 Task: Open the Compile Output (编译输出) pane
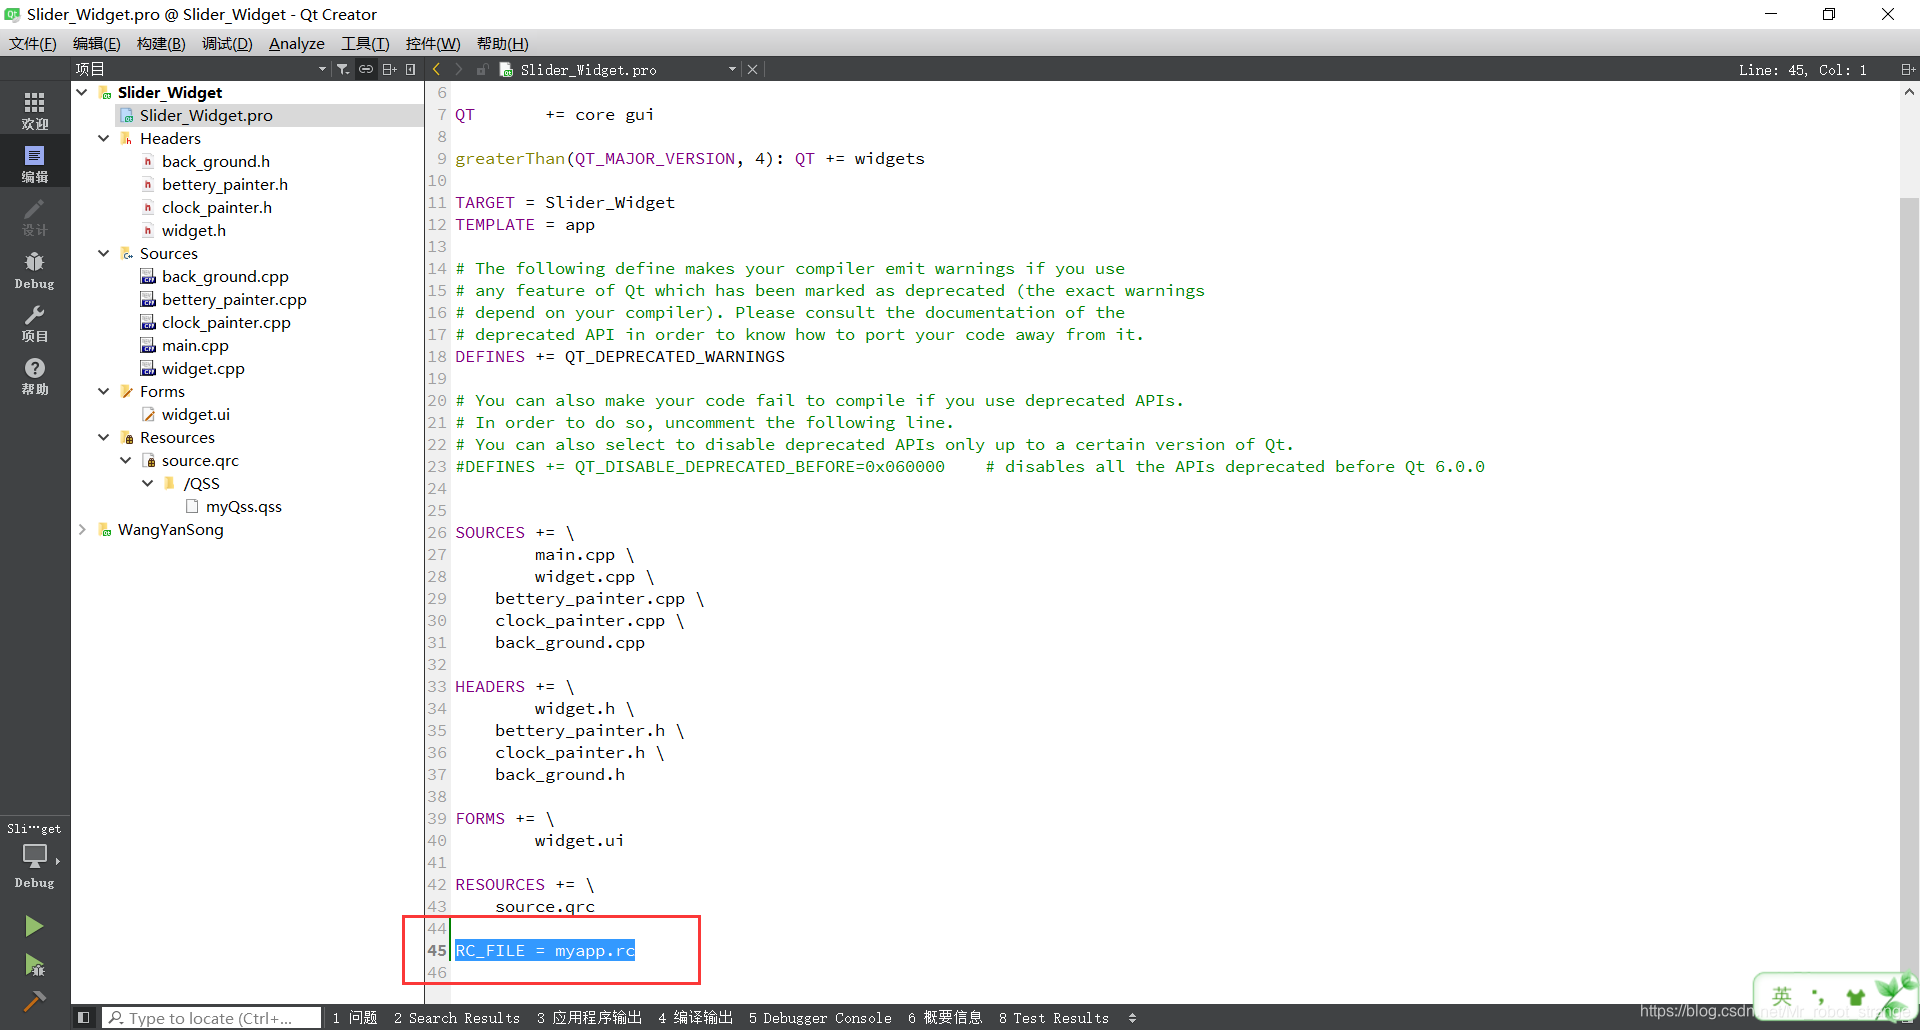tap(695, 1018)
